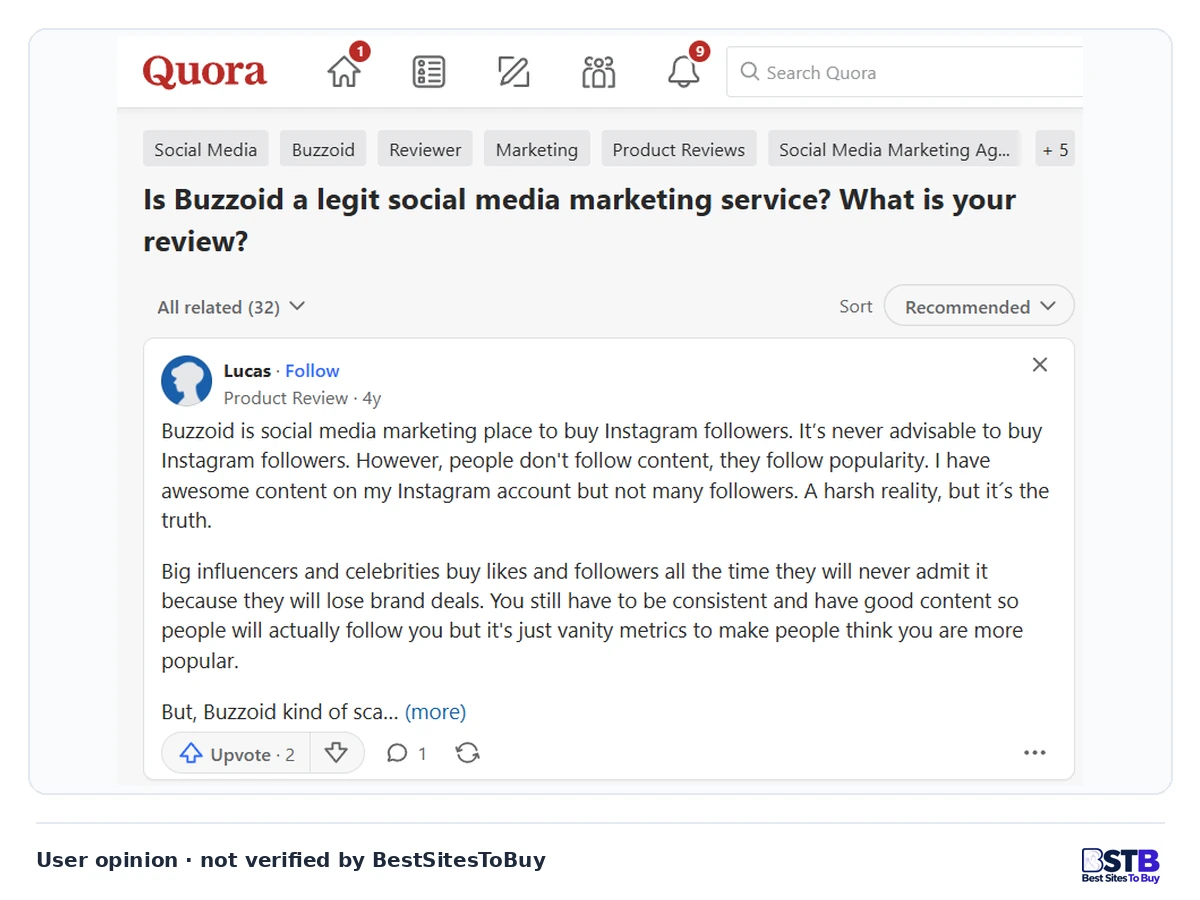Open the Quora home feed icon
The height and width of the screenshot is (900, 1200).
tap(344, 71)
